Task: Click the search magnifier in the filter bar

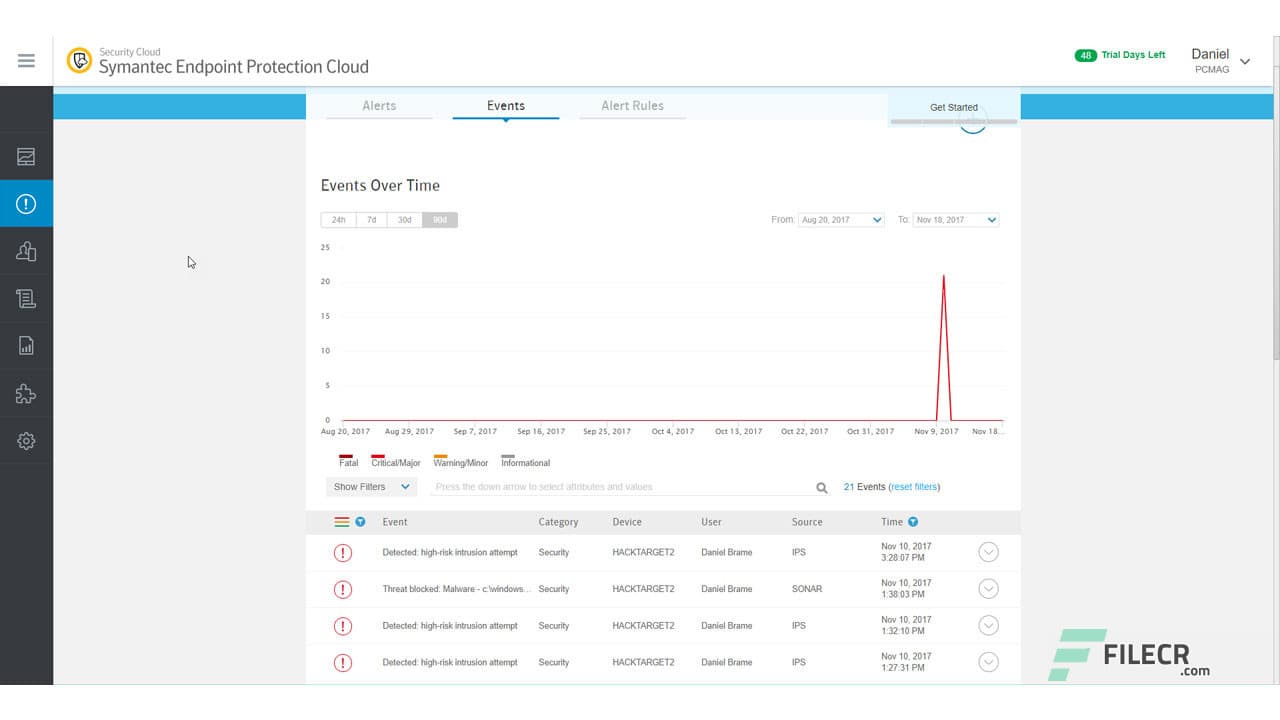Action: (x=821, y=487)
